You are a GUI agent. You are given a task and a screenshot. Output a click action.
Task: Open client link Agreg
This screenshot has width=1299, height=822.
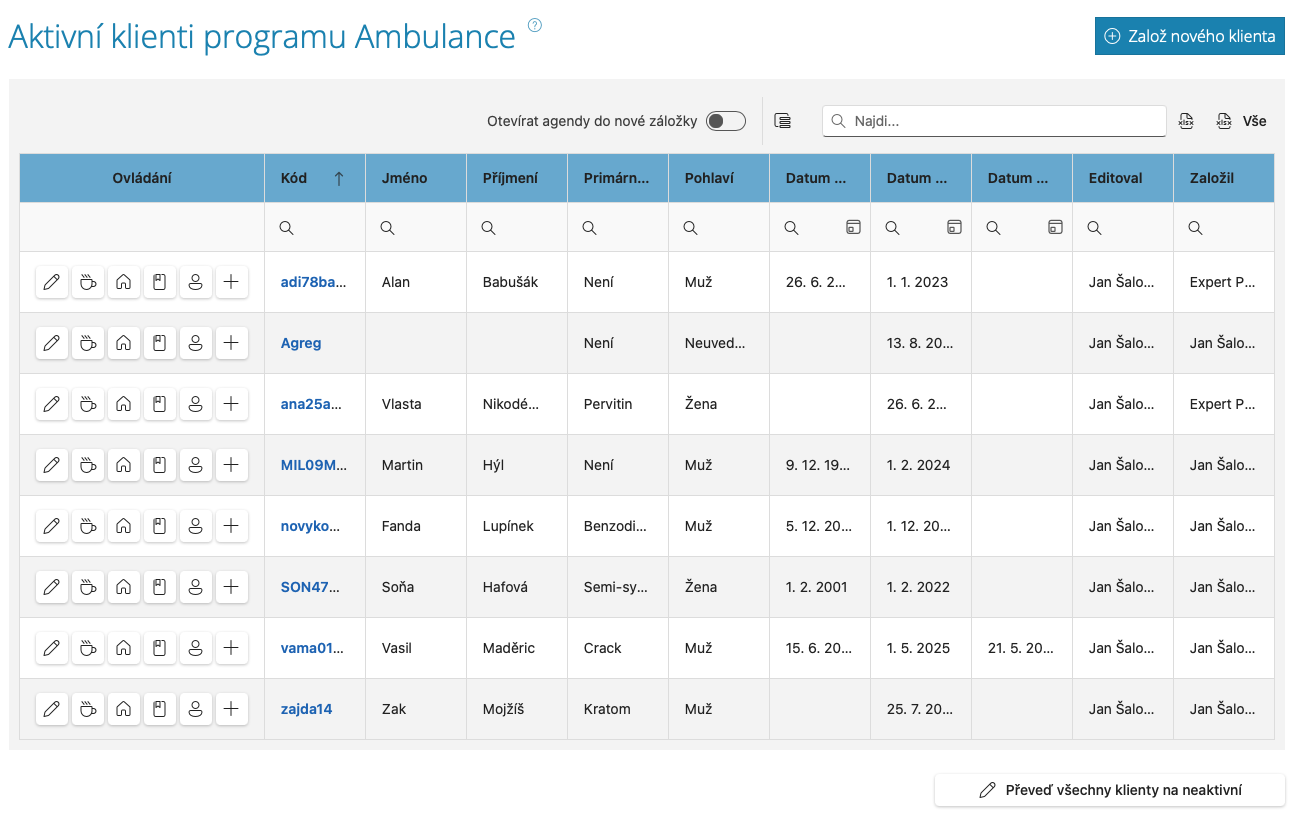301,343
